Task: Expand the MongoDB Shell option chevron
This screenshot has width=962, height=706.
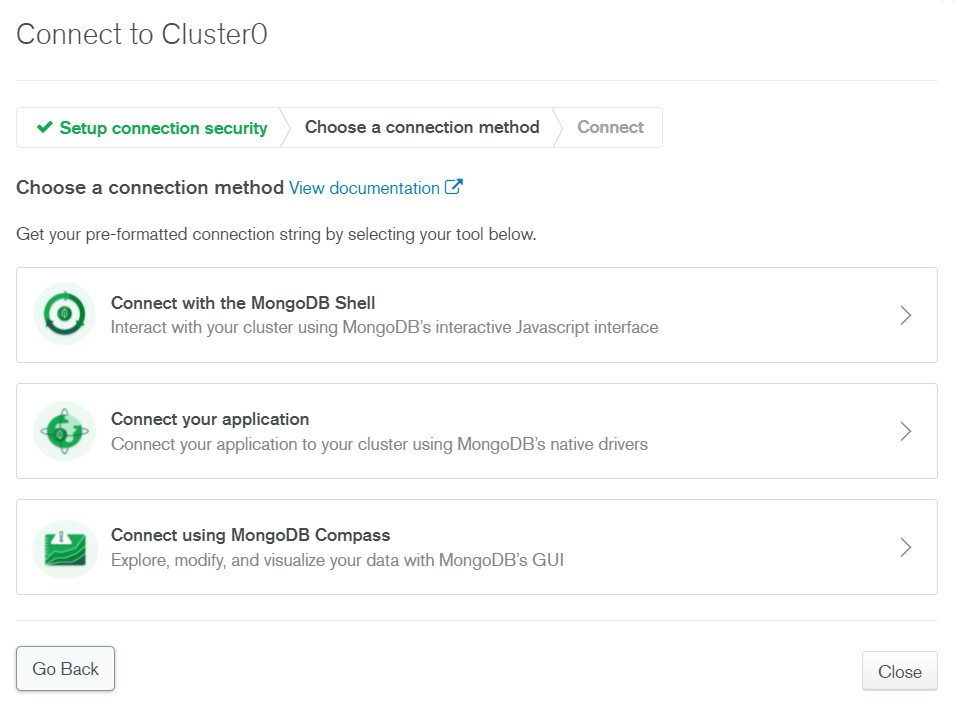Action: coord(906,315)
